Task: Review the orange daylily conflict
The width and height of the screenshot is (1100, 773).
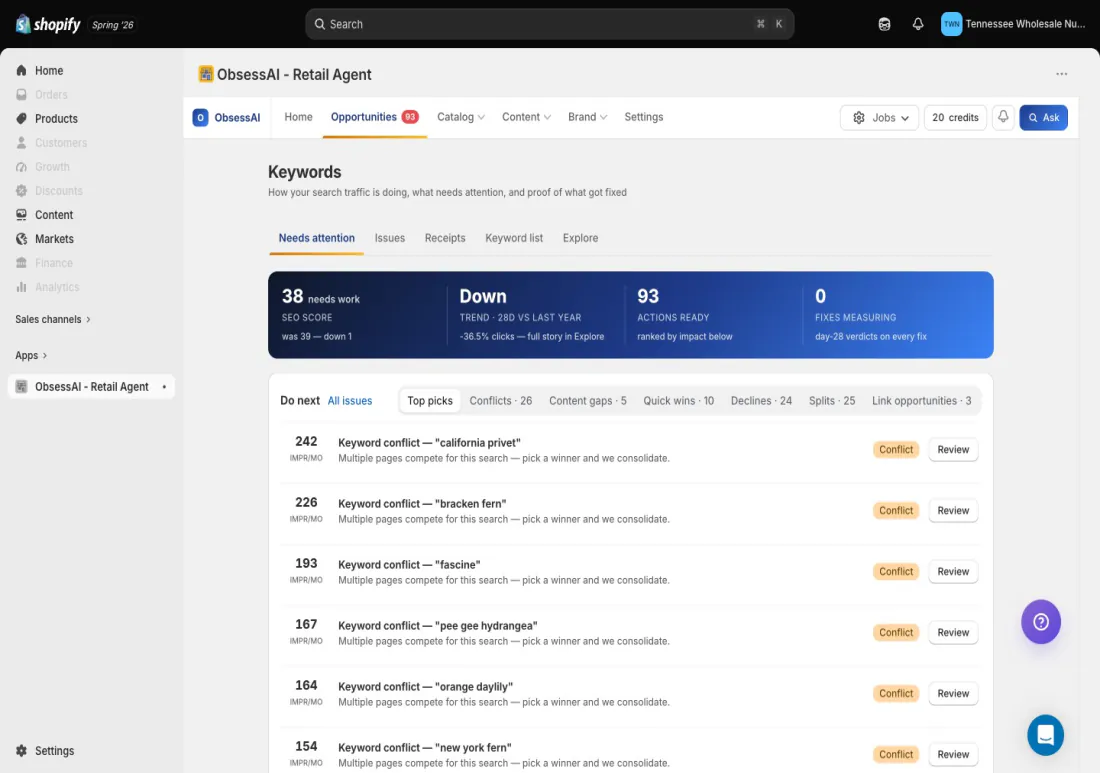Action: pyautogui.click(x=953, y=694)
